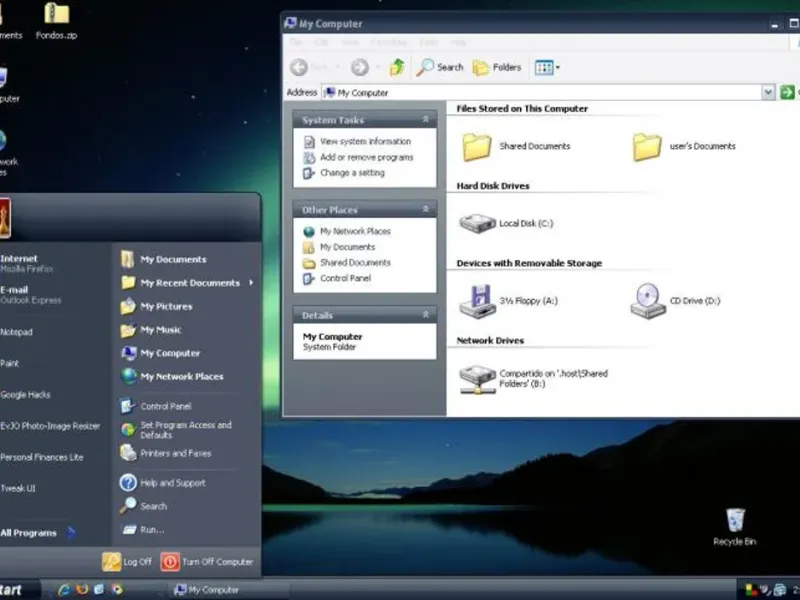Open the Search pane in My Computer
Image resolution: width=800 pixels, height=600 pixels.
(440, 67)
